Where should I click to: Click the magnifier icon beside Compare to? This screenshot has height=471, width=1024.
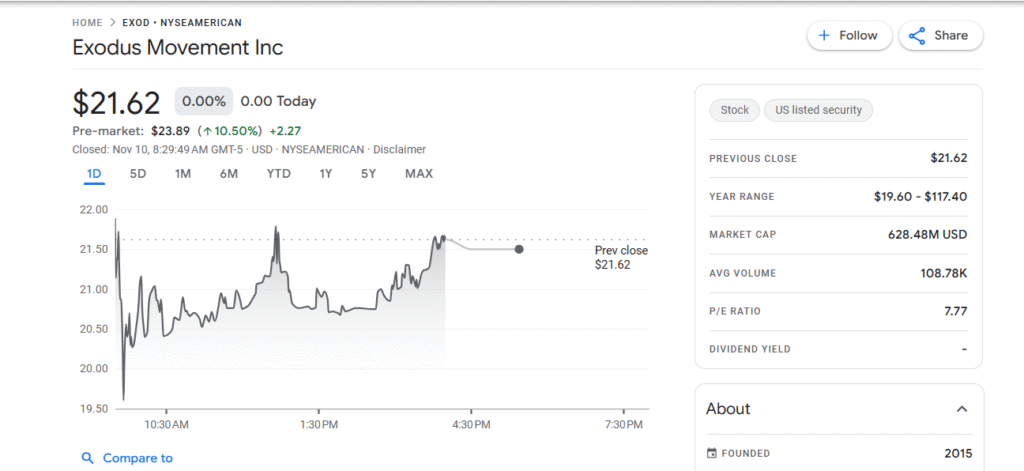[88, 458]
